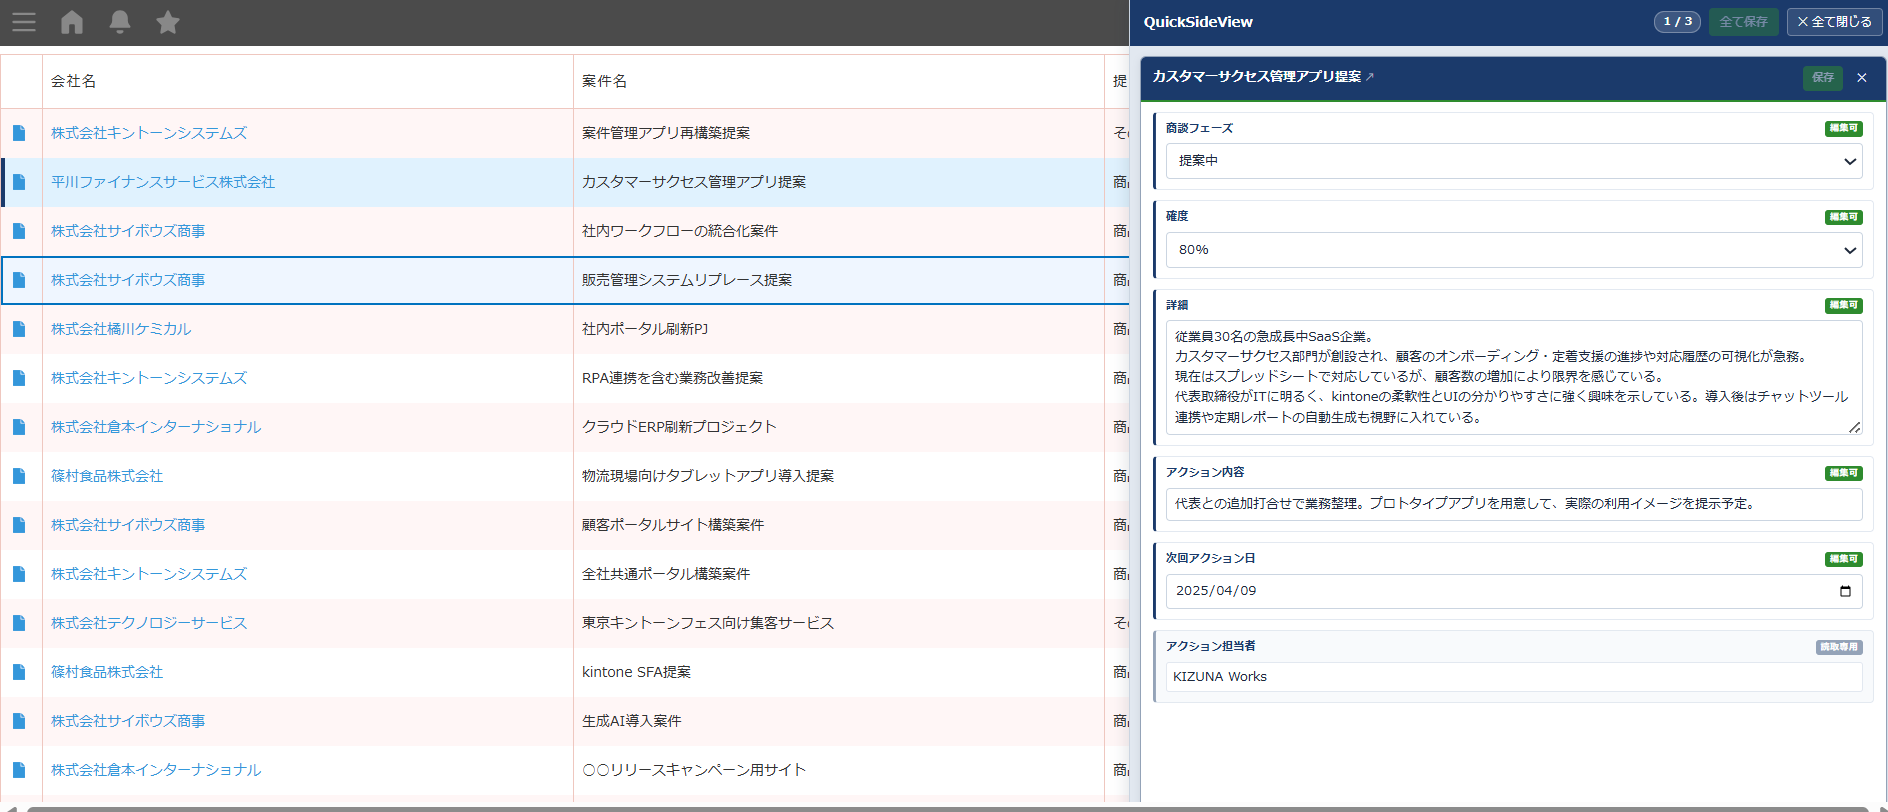Screen dimensions: 1888x812
Task: Click 編集可 badge next to 商談フェーズ
Action: [1843, 129]
